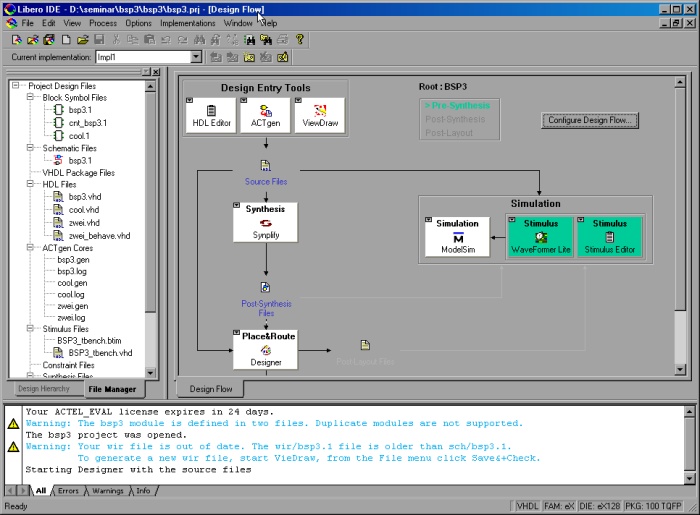The width and height of the screenshot is (700, 515).
Task: Switch to the Design Hierarchy tab
Action: (44, 389)
